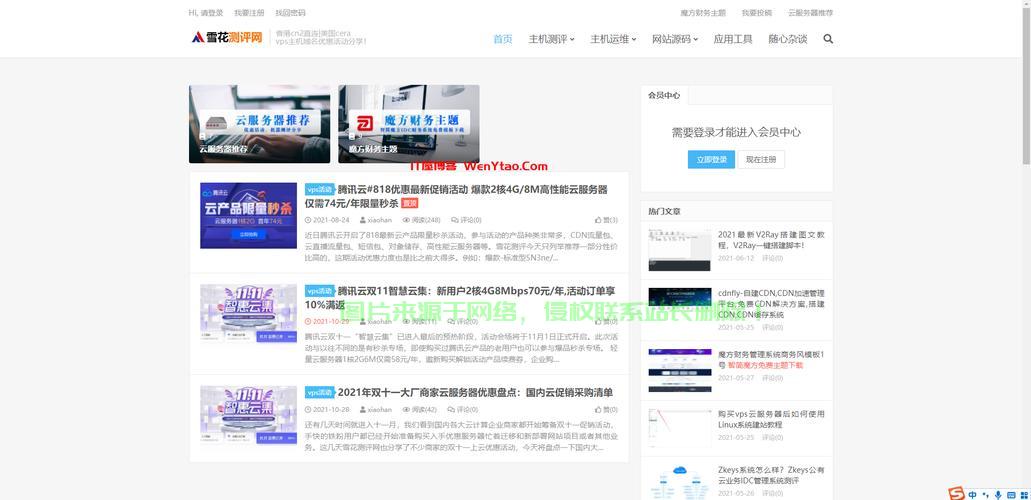Viewport: 1031px width, 500px height.
Task: Expand the 主机运维 dropdown menu
Action: (613, 39)
